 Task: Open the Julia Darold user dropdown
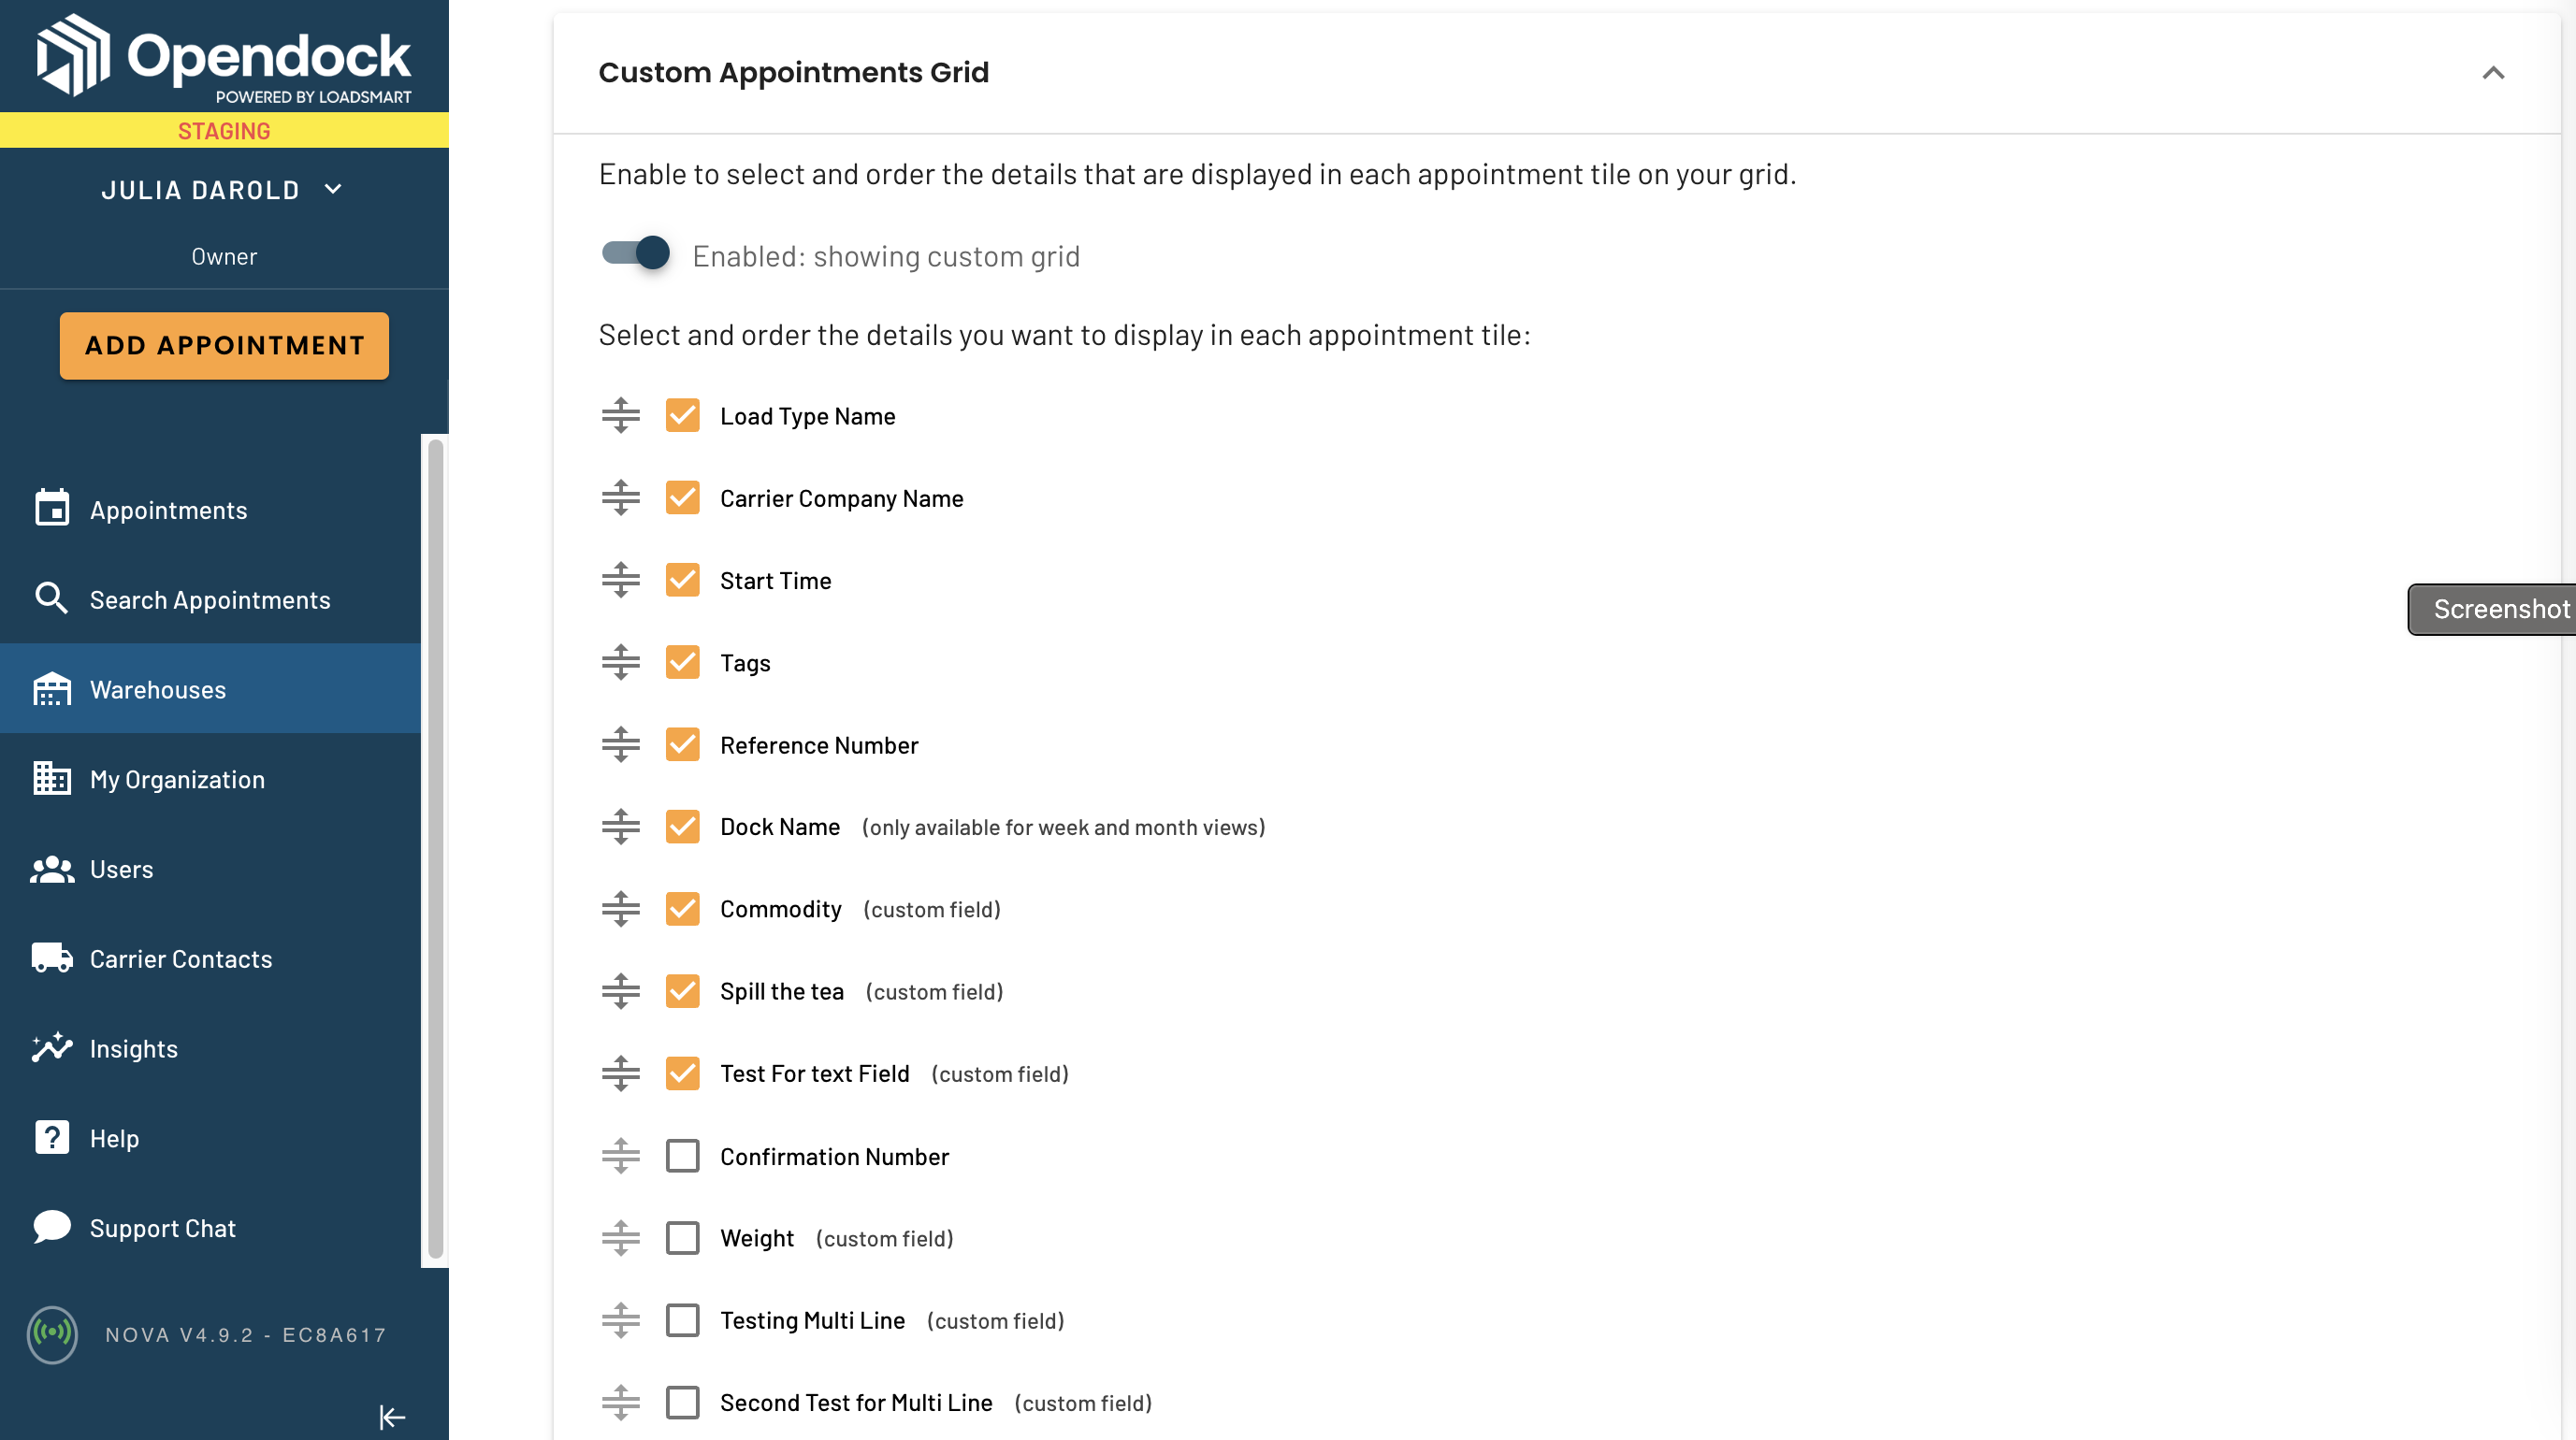click(x=224, y=190)
